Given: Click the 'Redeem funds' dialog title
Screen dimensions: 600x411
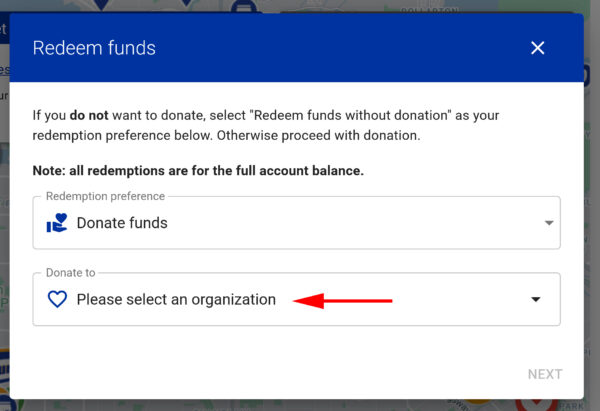Looking at the screenshot, I should (x=94, y=48).
